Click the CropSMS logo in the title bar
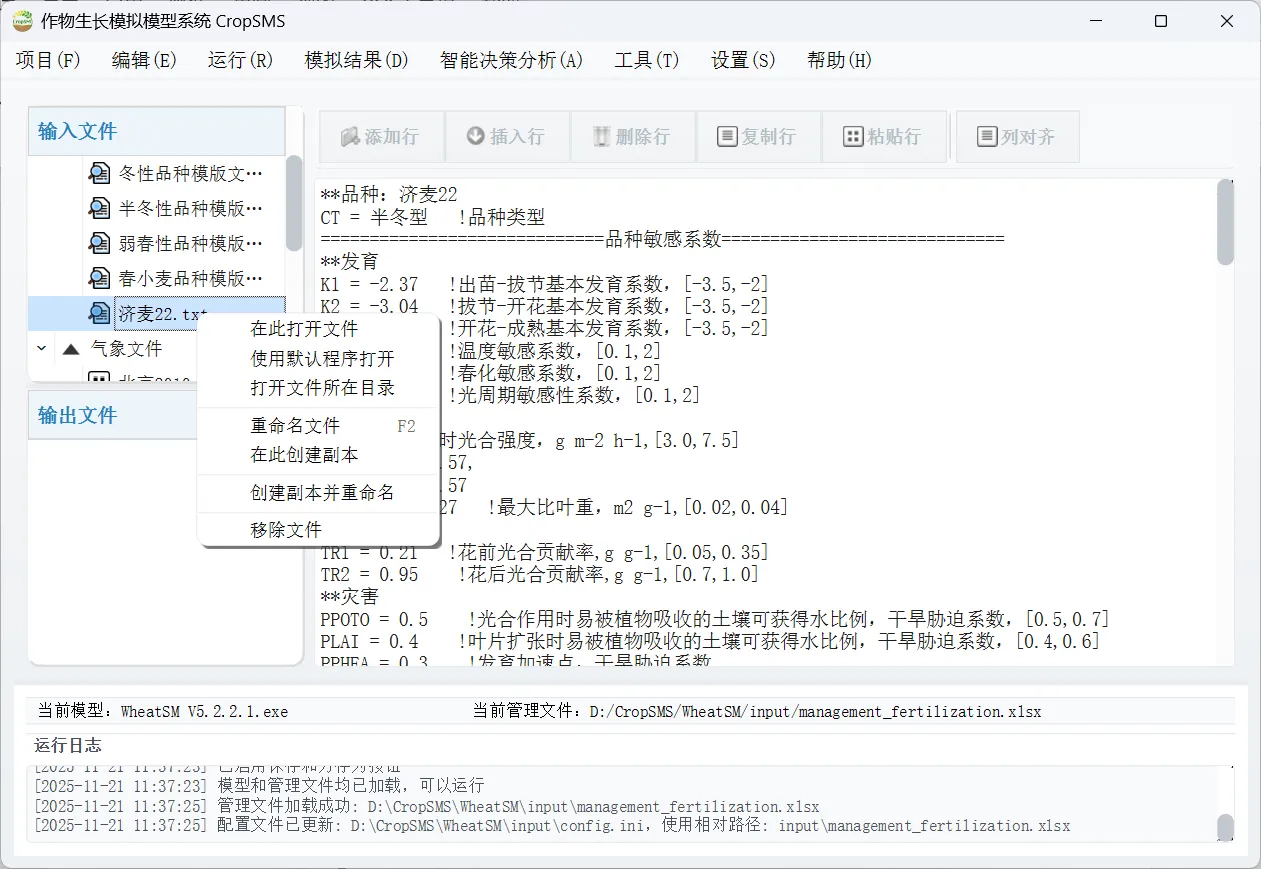The height and width of the screenshot is (869, 1261). click(22, 20)
